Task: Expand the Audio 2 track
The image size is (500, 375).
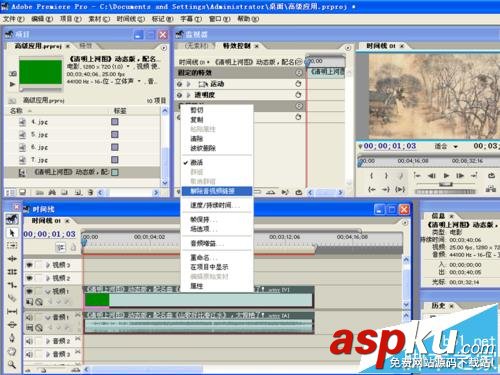Action: (48, 341)
